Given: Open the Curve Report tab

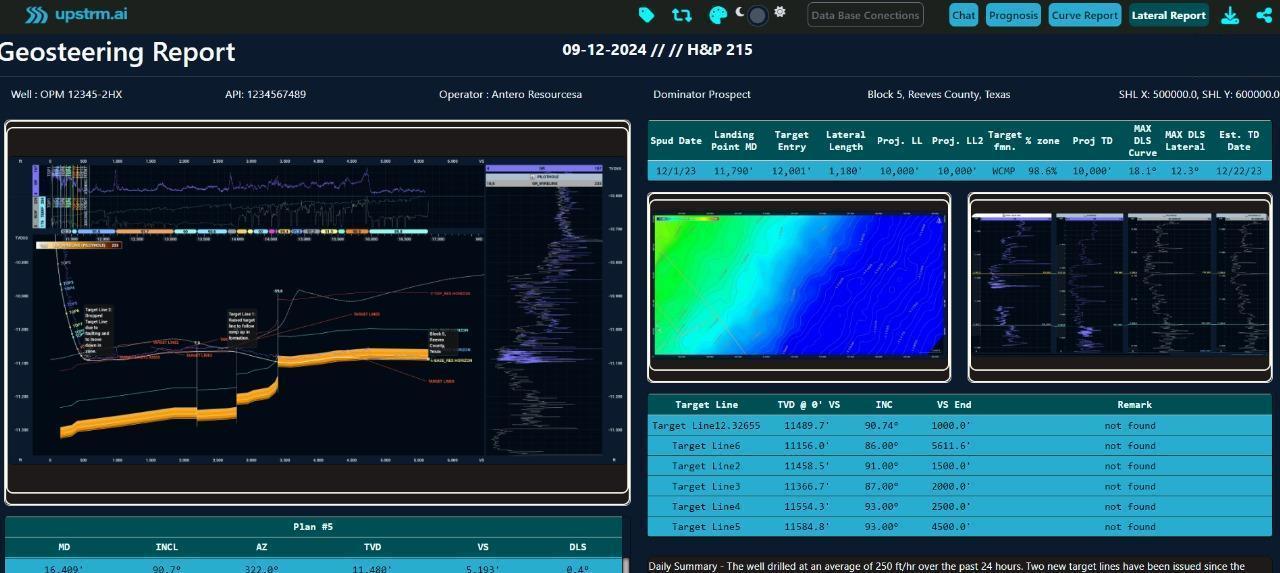Looking at the screenshot, I should [x=1085, y=15].
